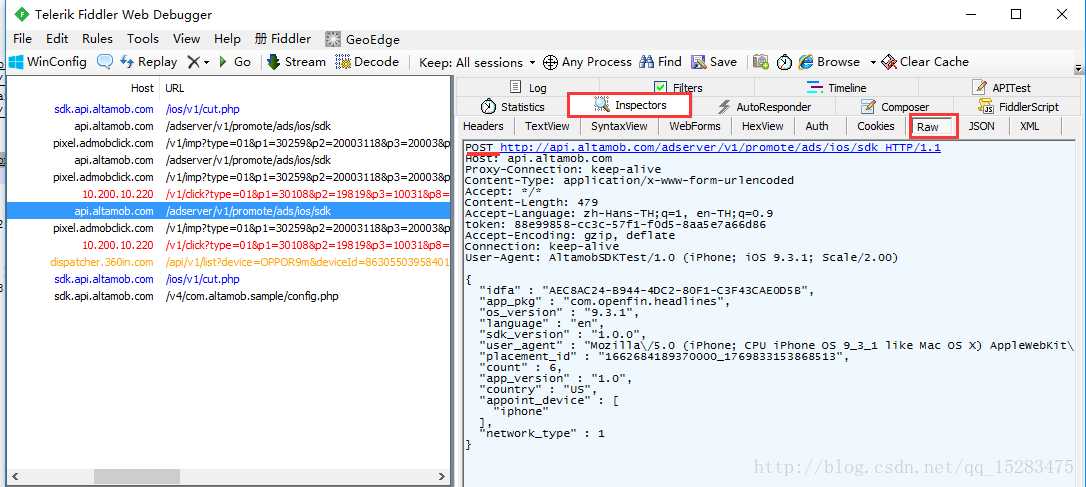1086x487 pixels.
Task: Switch to the Filters tab
Action: 678,87
